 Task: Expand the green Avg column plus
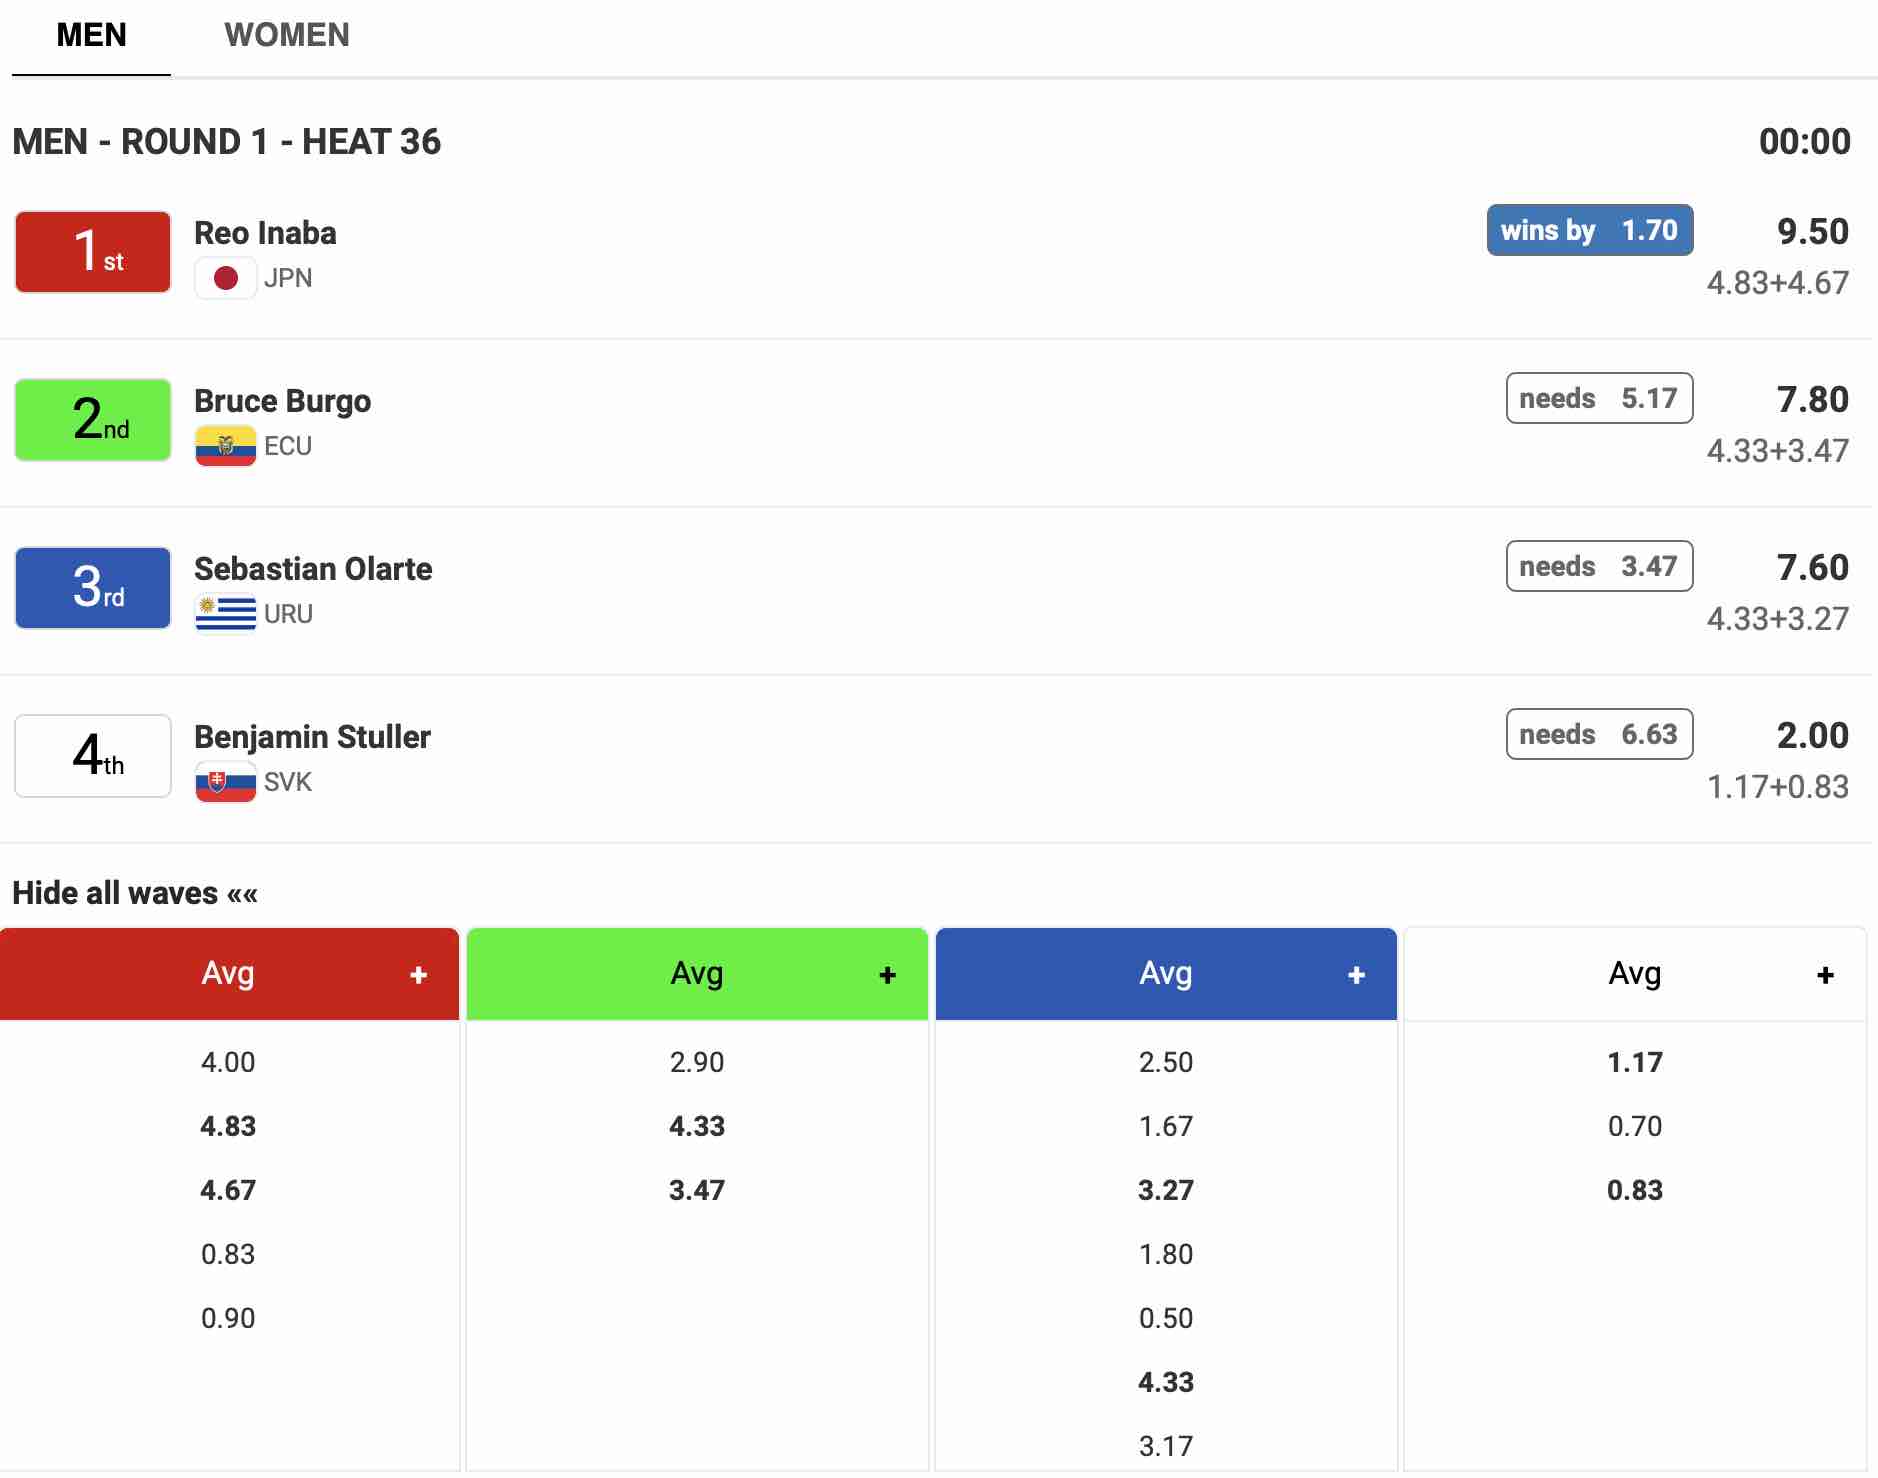(887, 975)
